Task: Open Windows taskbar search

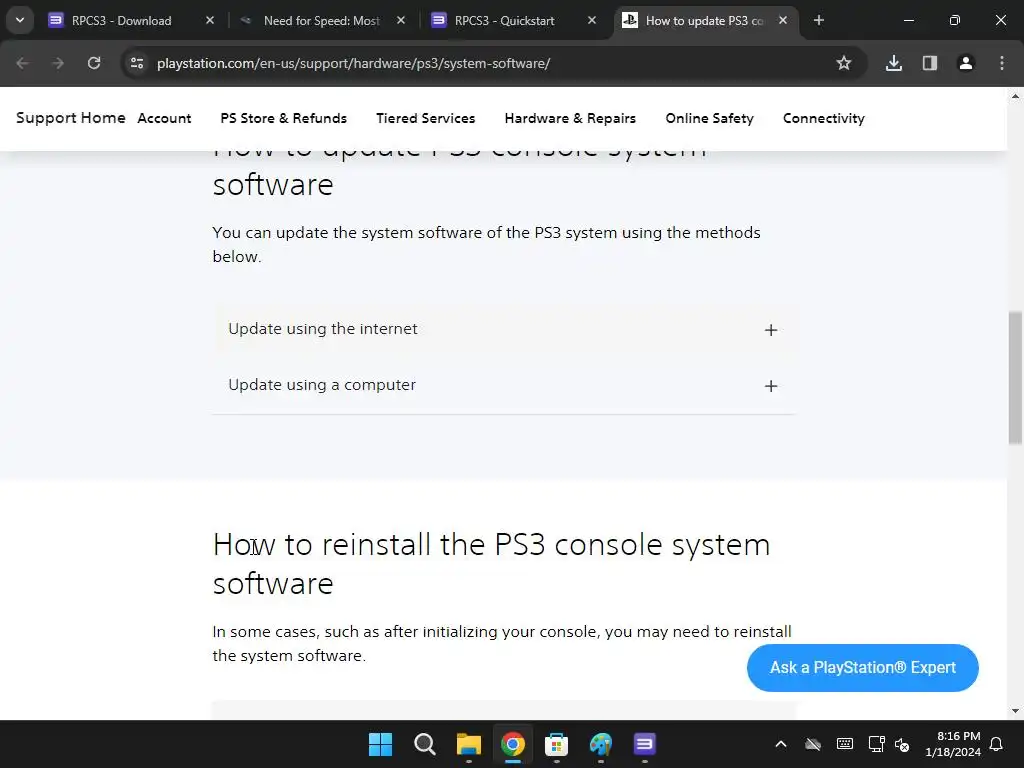Action: (424, 744)
